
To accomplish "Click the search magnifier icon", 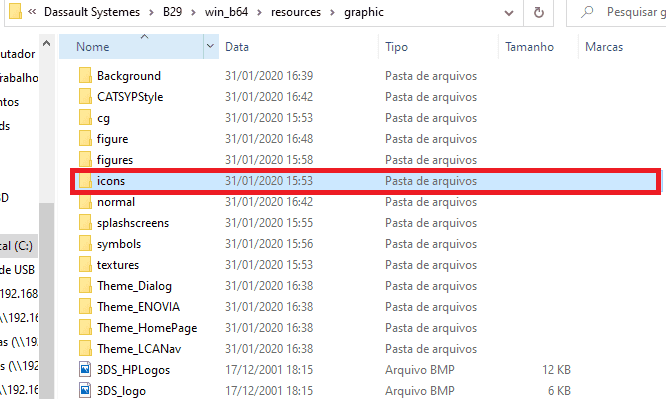I will point(587,12).
